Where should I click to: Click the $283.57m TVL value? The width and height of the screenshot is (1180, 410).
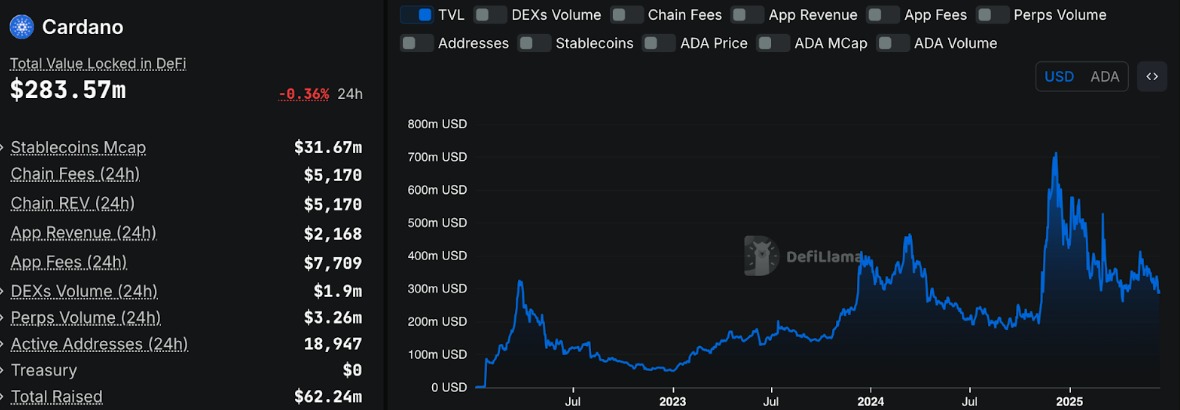pyautogui.click(x=68, y=90)
